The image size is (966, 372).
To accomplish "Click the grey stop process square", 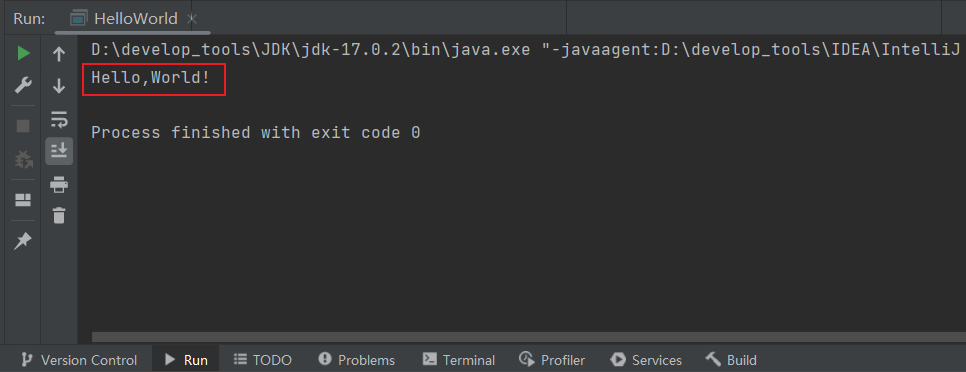I will (x=23, y=126).
